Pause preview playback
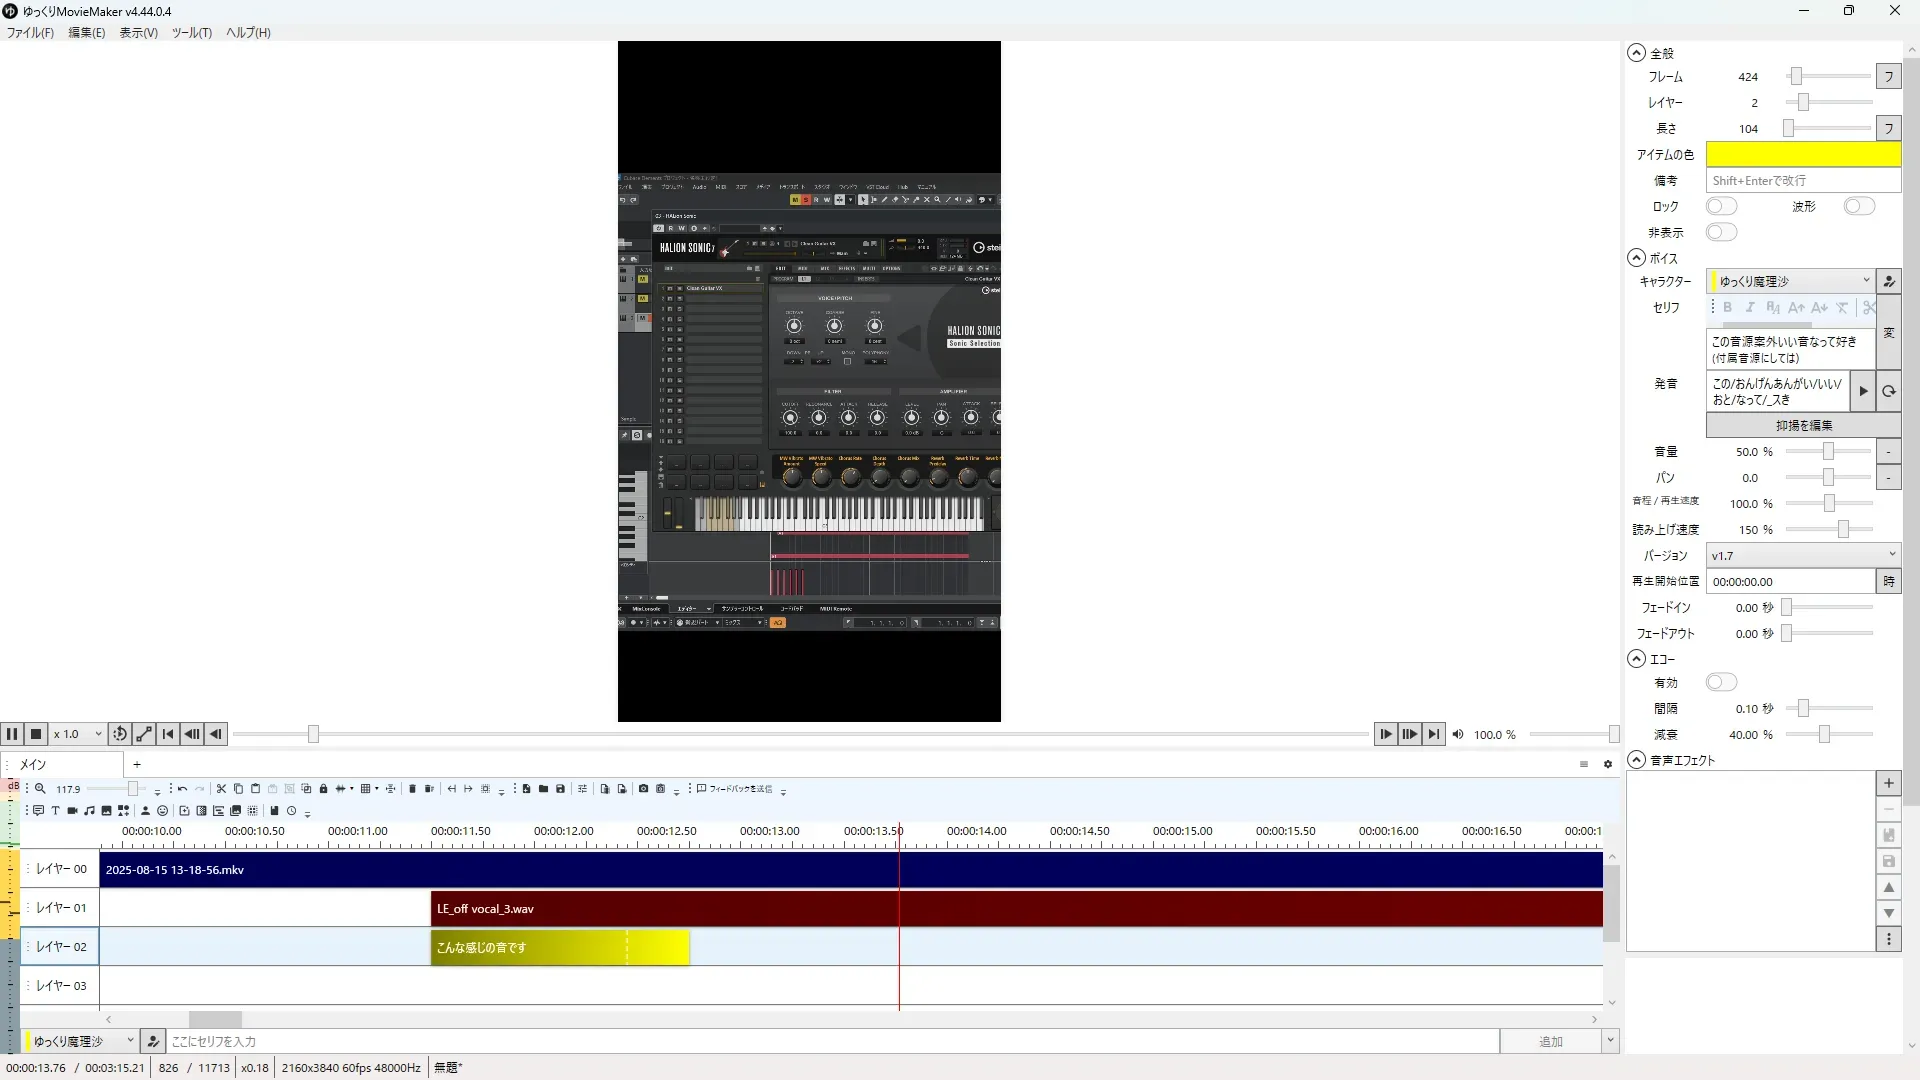 point(12,734)
